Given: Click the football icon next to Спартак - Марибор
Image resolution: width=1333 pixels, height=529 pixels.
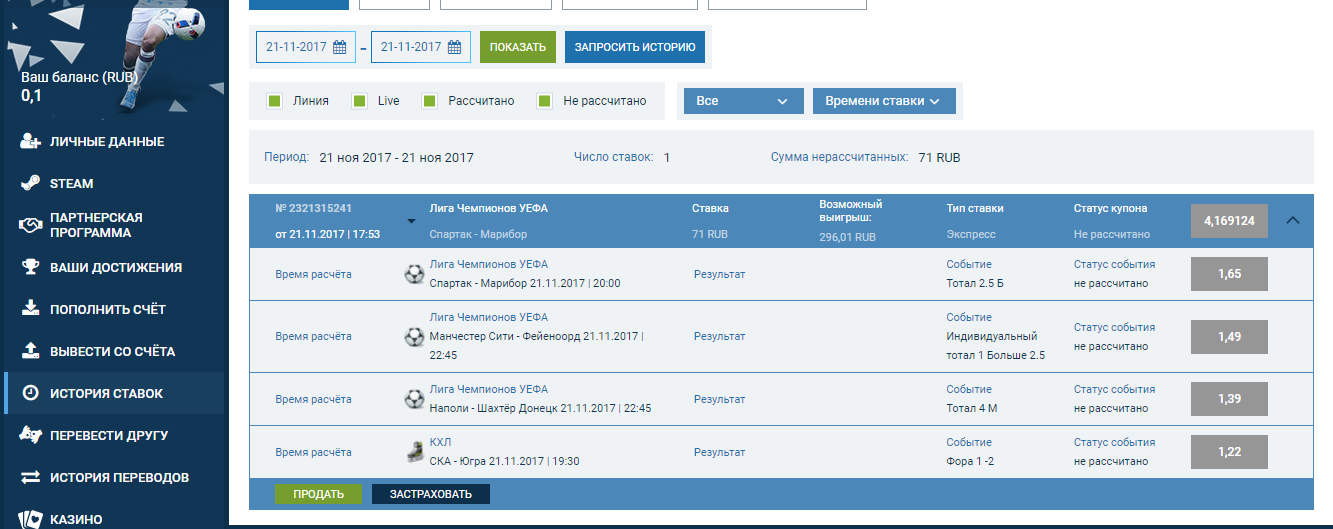Looking at the screenshot, I should coord(413,274).
